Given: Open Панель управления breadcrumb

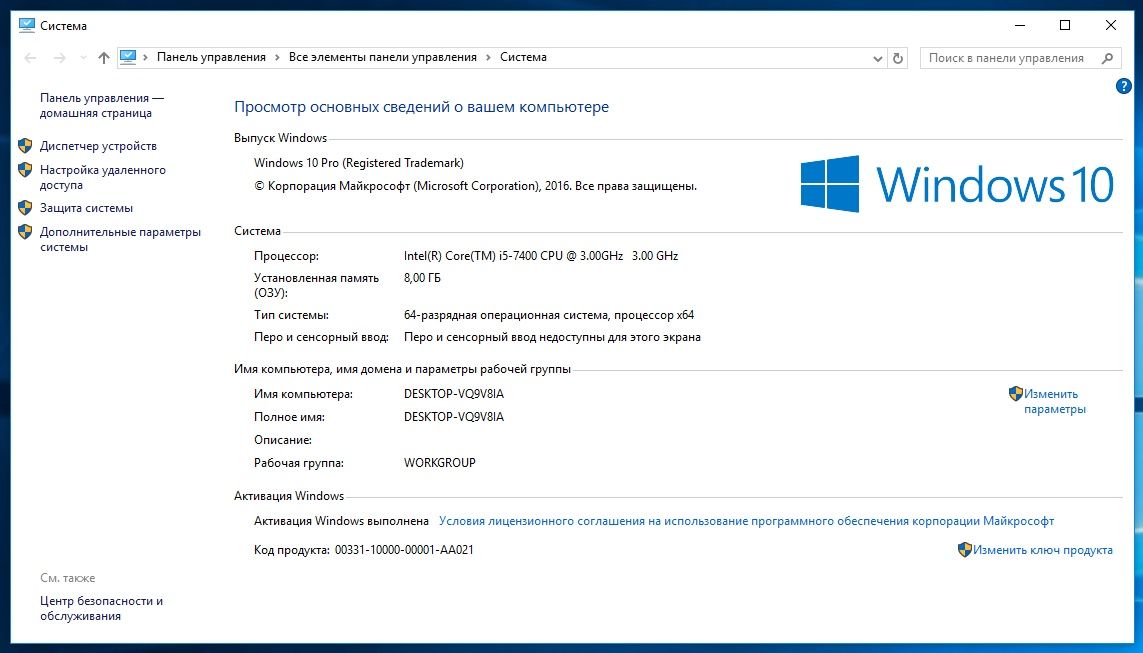Looking at the screenshot, I should click(x=211, y=57).
